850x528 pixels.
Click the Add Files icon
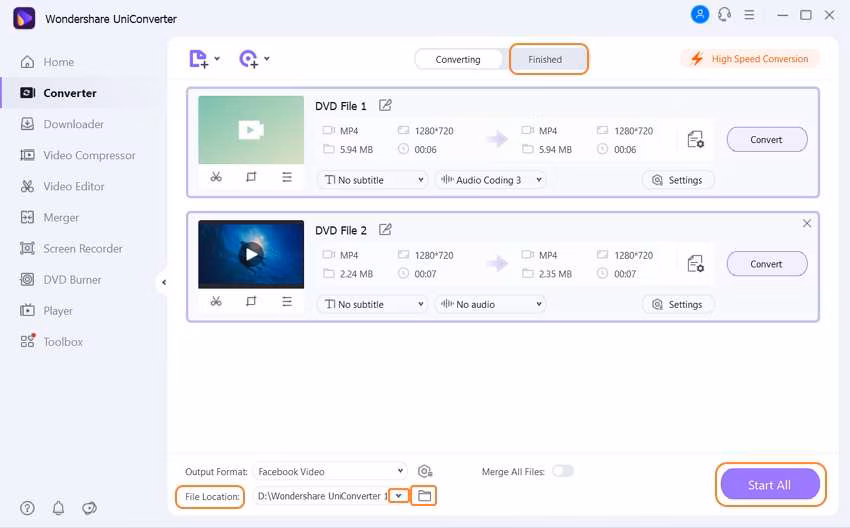click(198, 59)
